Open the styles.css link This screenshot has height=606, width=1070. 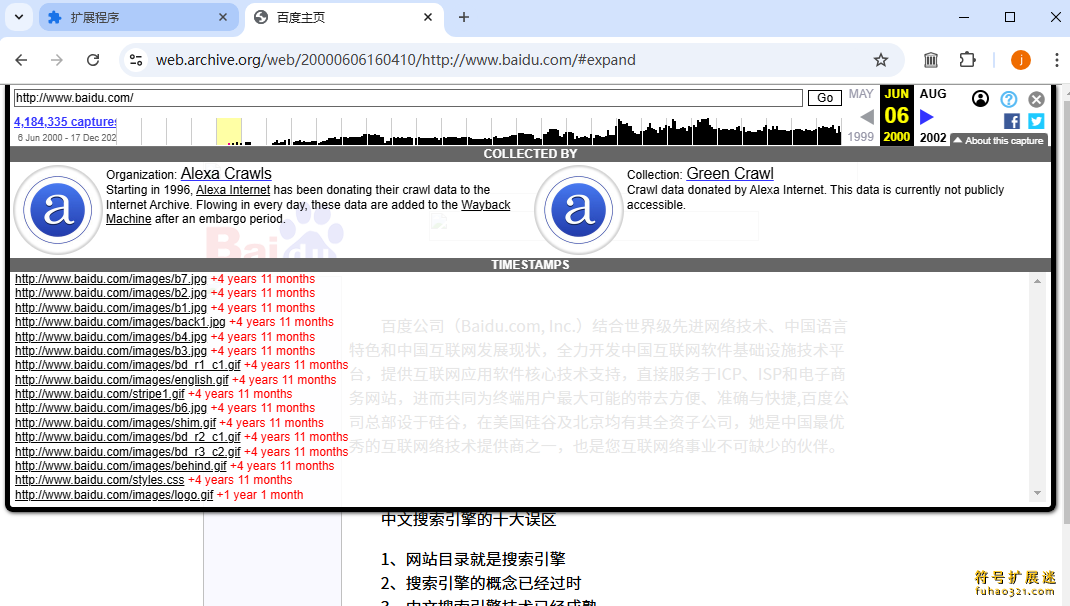coord(100,480)
